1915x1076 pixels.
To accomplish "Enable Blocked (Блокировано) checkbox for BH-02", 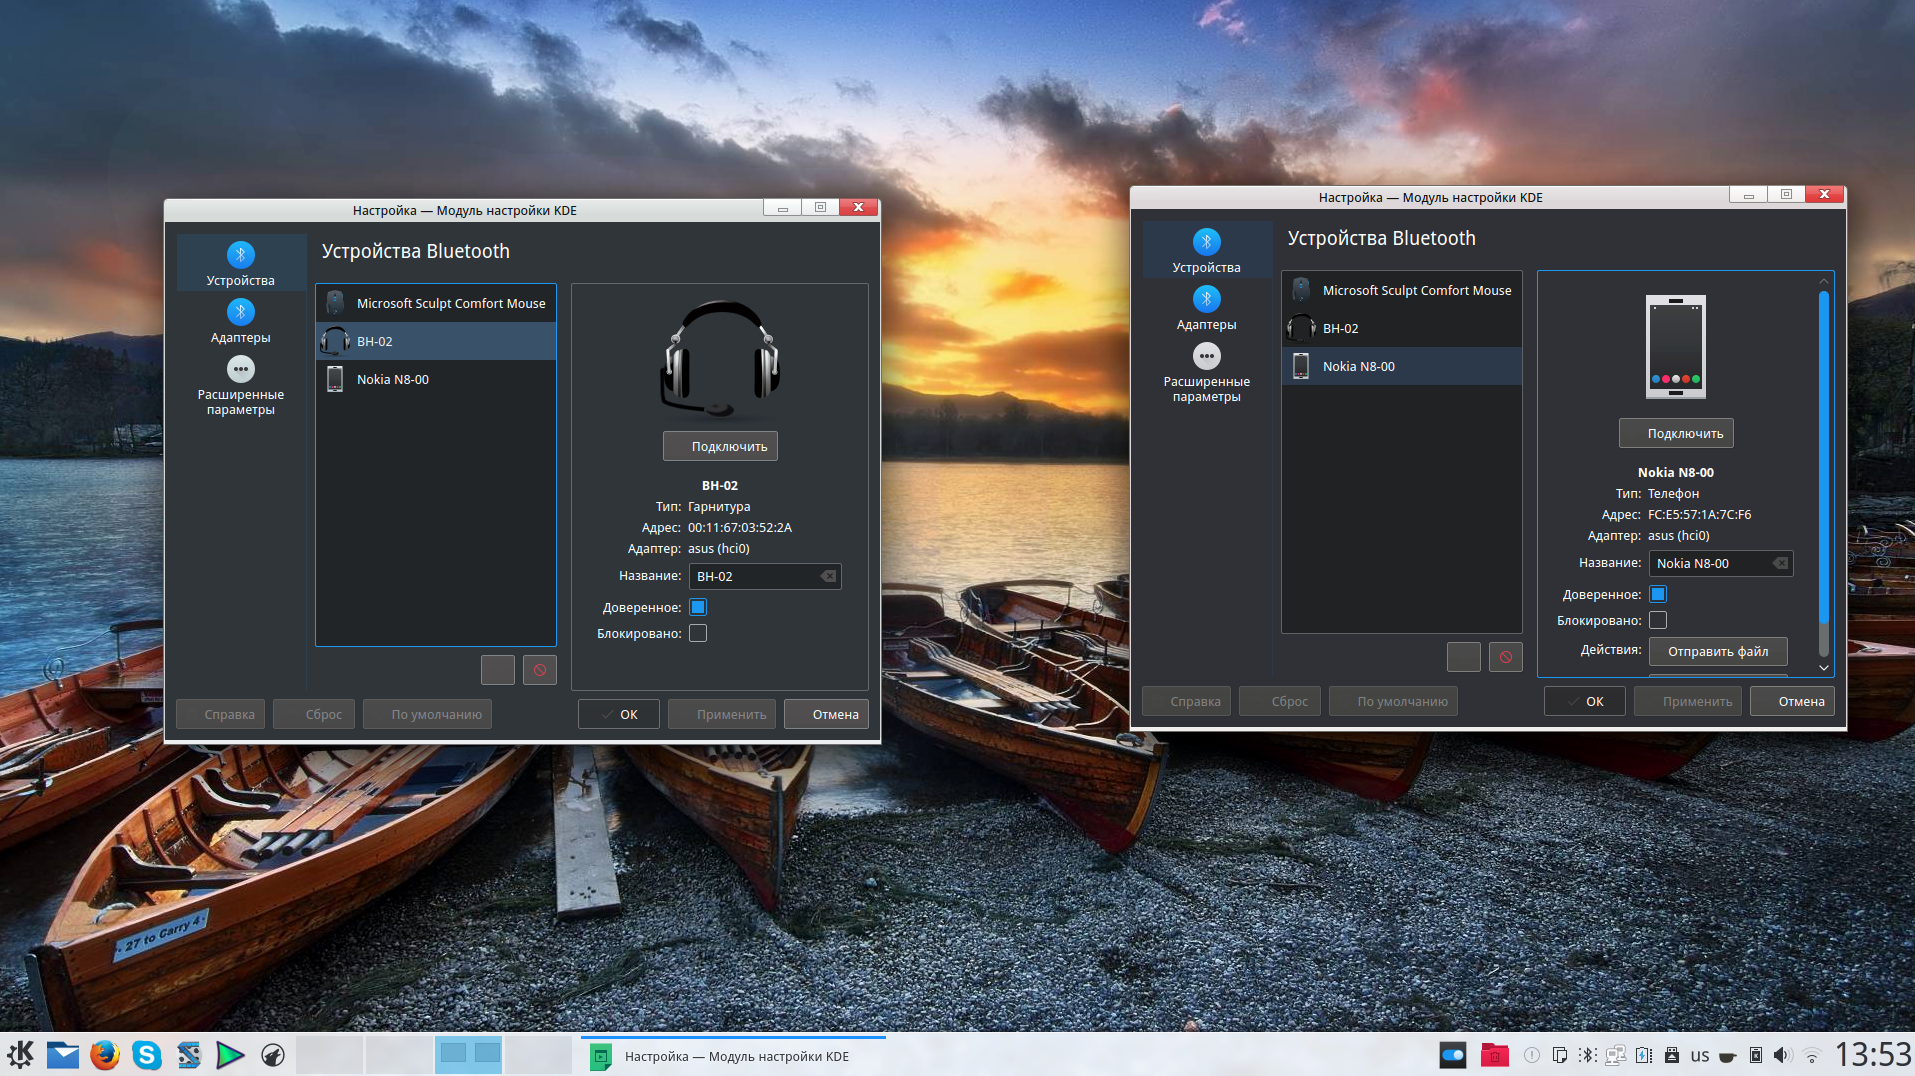I will point(698,633).
